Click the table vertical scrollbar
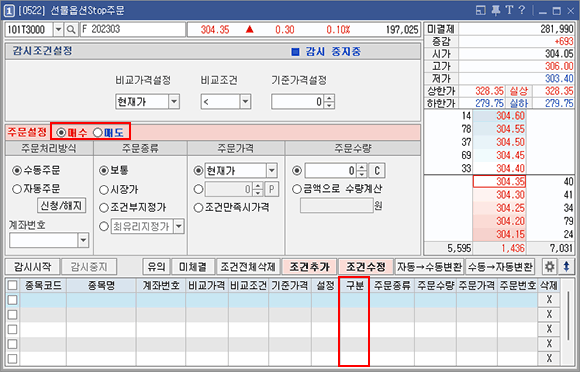Image resolution: width=580 pixels, height=372 pixels. click(x=569, y=316)
